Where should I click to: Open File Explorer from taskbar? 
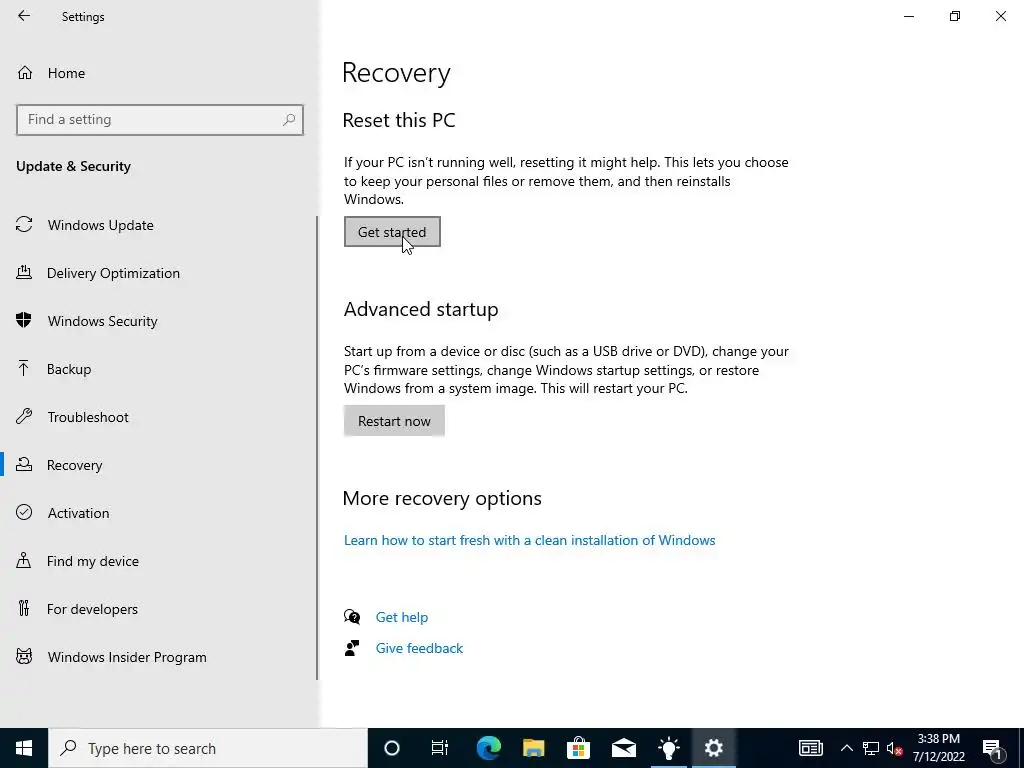(x=534, y=748)
